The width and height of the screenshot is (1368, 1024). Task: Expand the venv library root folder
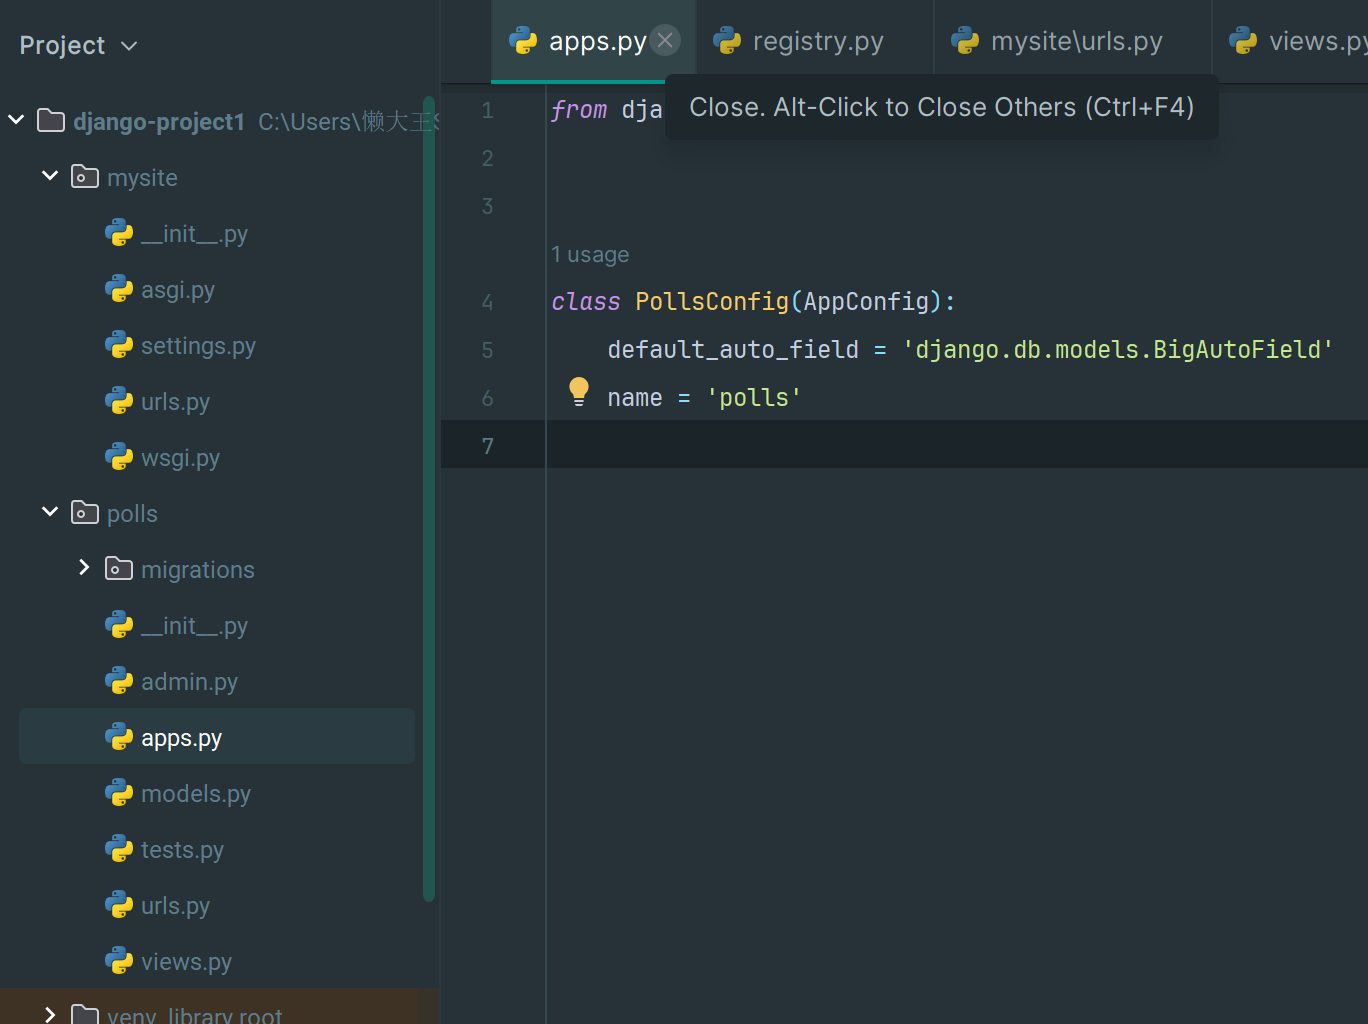[x=50, y=1014]
